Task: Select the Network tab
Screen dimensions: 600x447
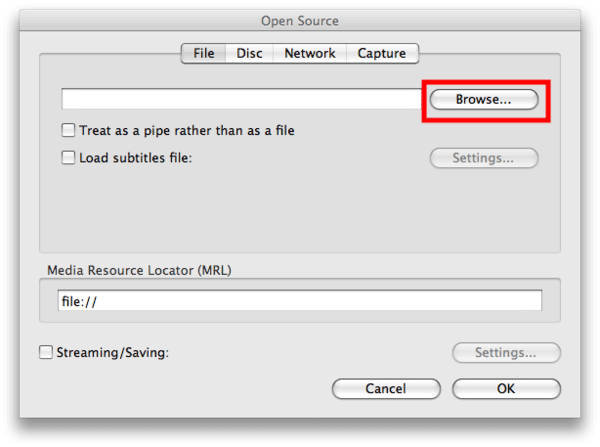Action: tap(310, 53)
